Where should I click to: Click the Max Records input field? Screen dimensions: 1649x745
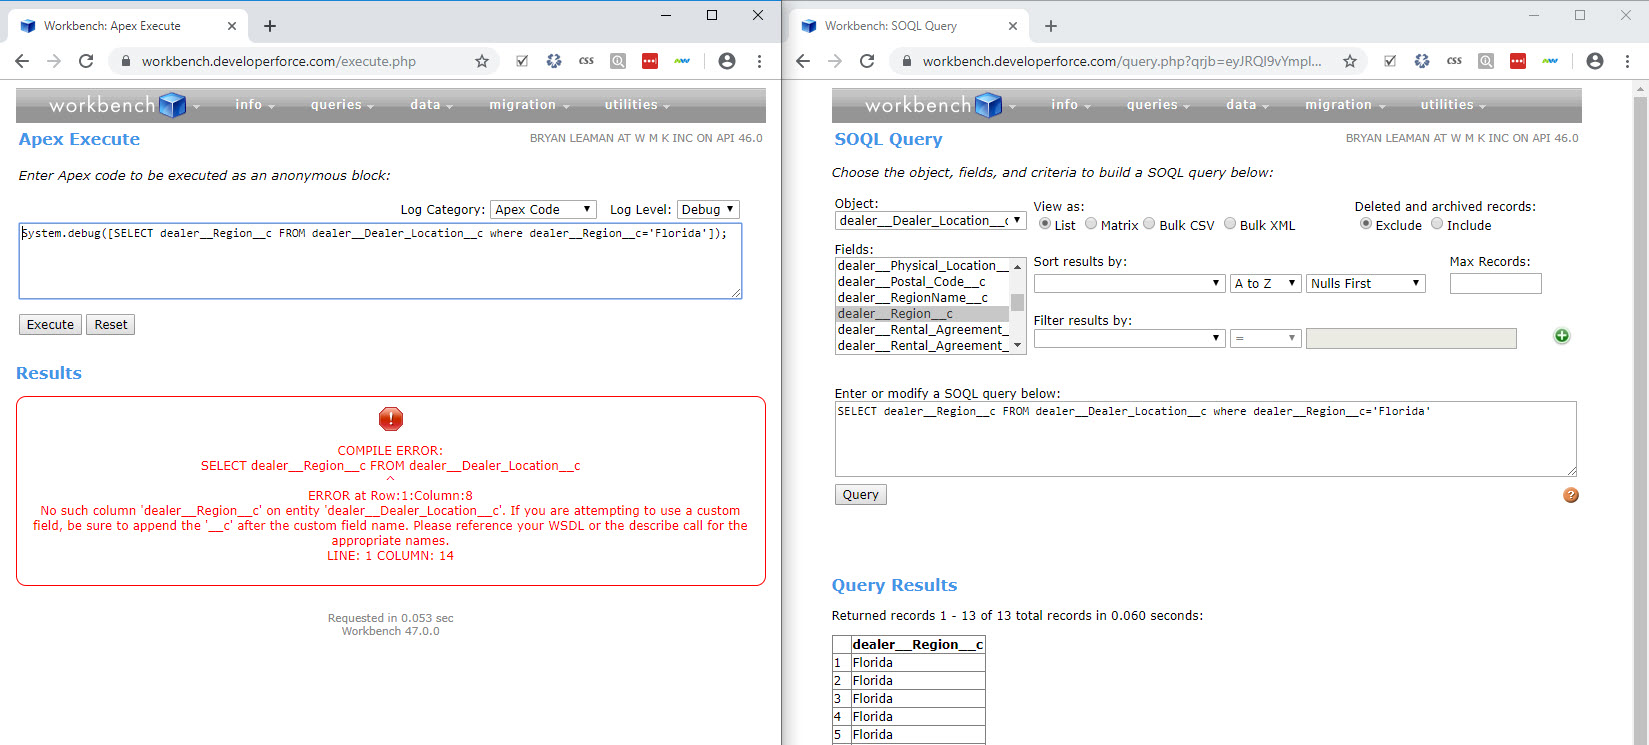[x=1495, y=284]
